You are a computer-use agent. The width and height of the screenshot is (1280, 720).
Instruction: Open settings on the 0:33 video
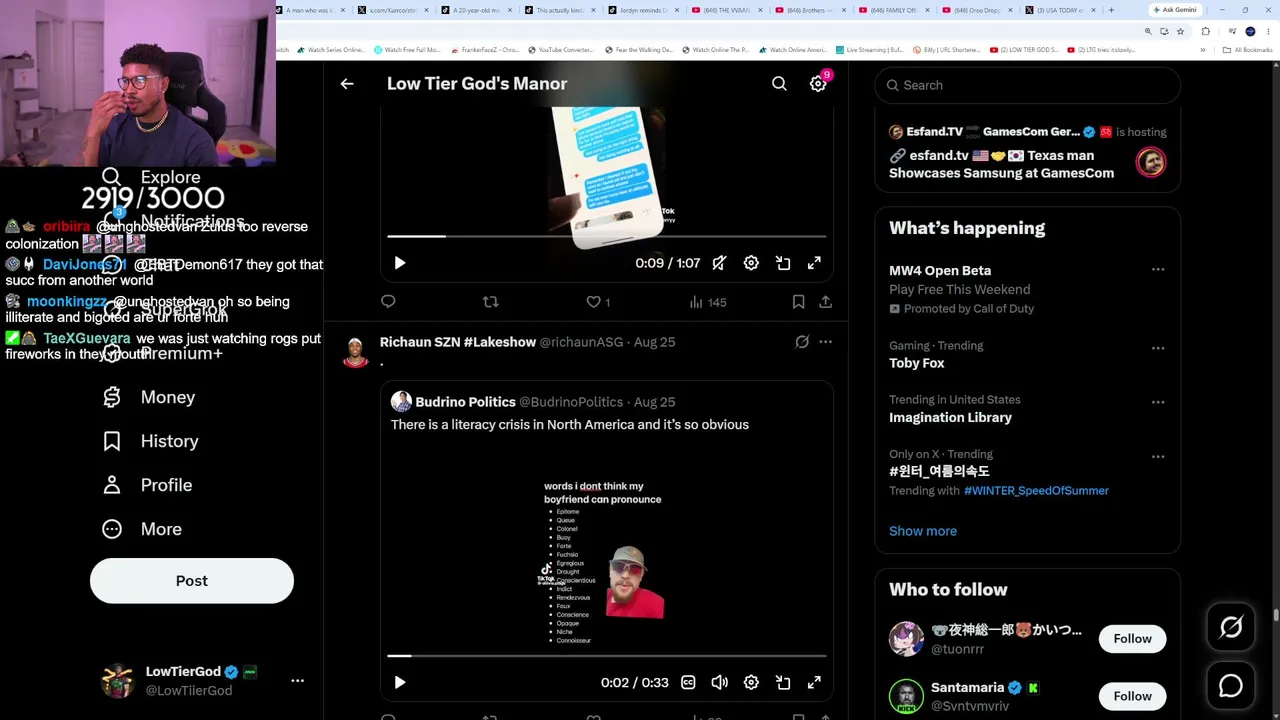tap(751, 683)
